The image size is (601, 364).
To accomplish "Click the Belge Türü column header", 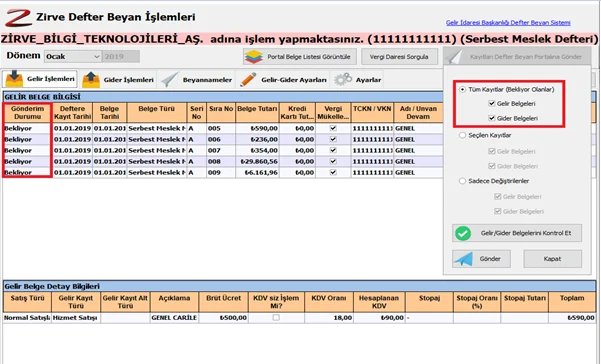I will [156, 113].
